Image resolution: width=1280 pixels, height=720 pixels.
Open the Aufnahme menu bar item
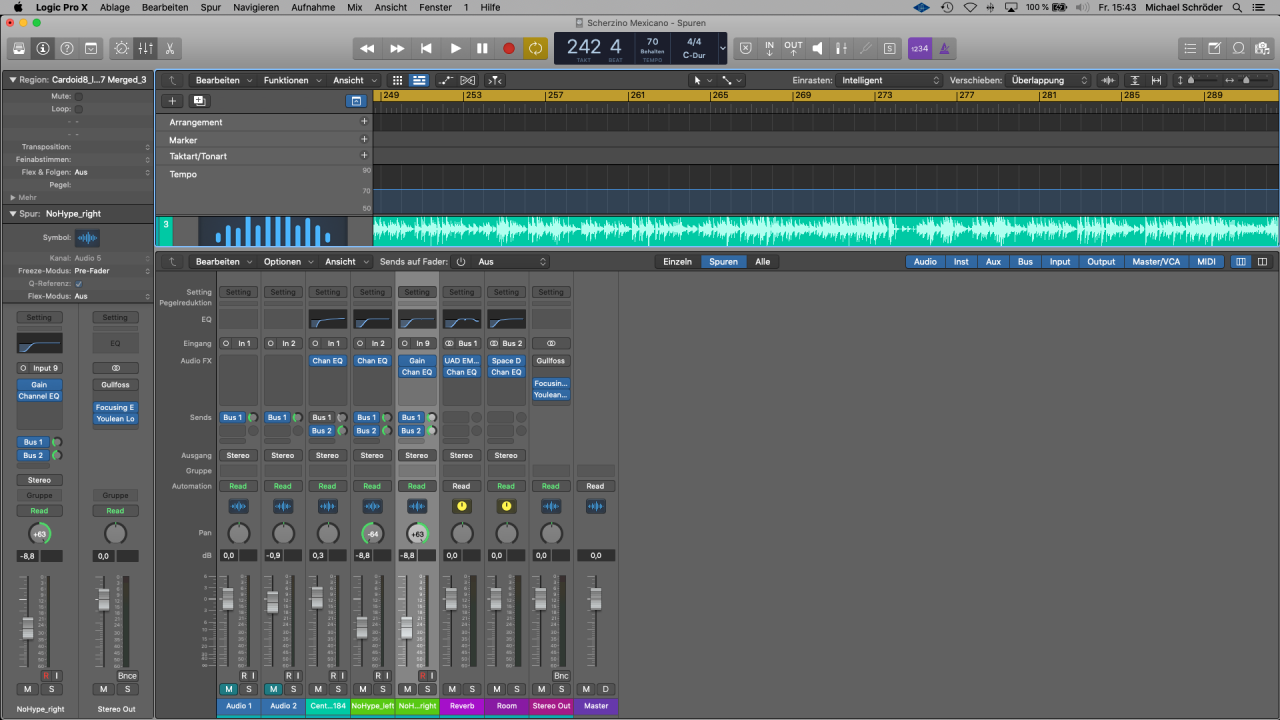tap(313, 7)
